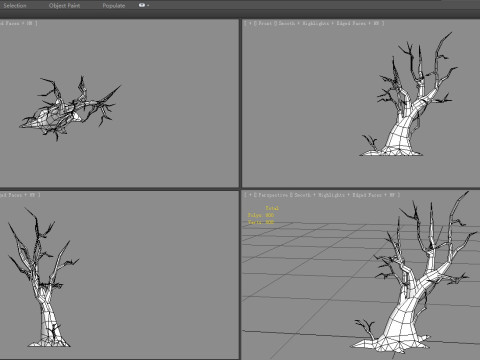Click the "Edged Faces" label in top-left viewport

[10, 23]
